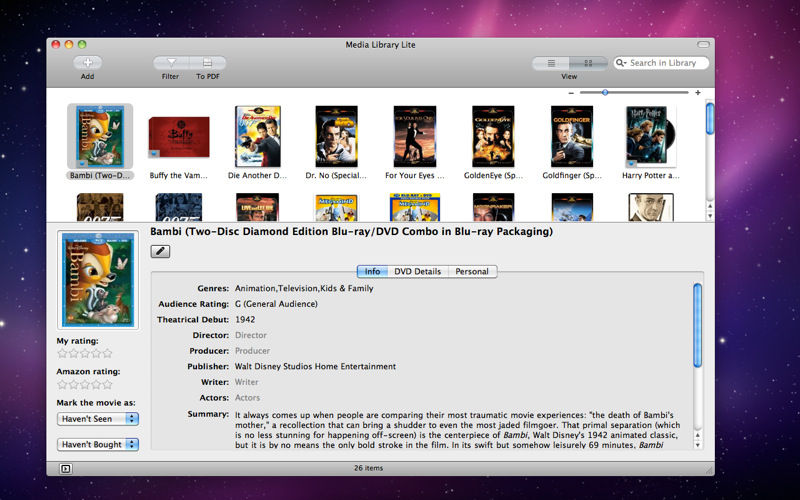
Task: Toggle the details panel button in status bar
Action: point(65,468)
